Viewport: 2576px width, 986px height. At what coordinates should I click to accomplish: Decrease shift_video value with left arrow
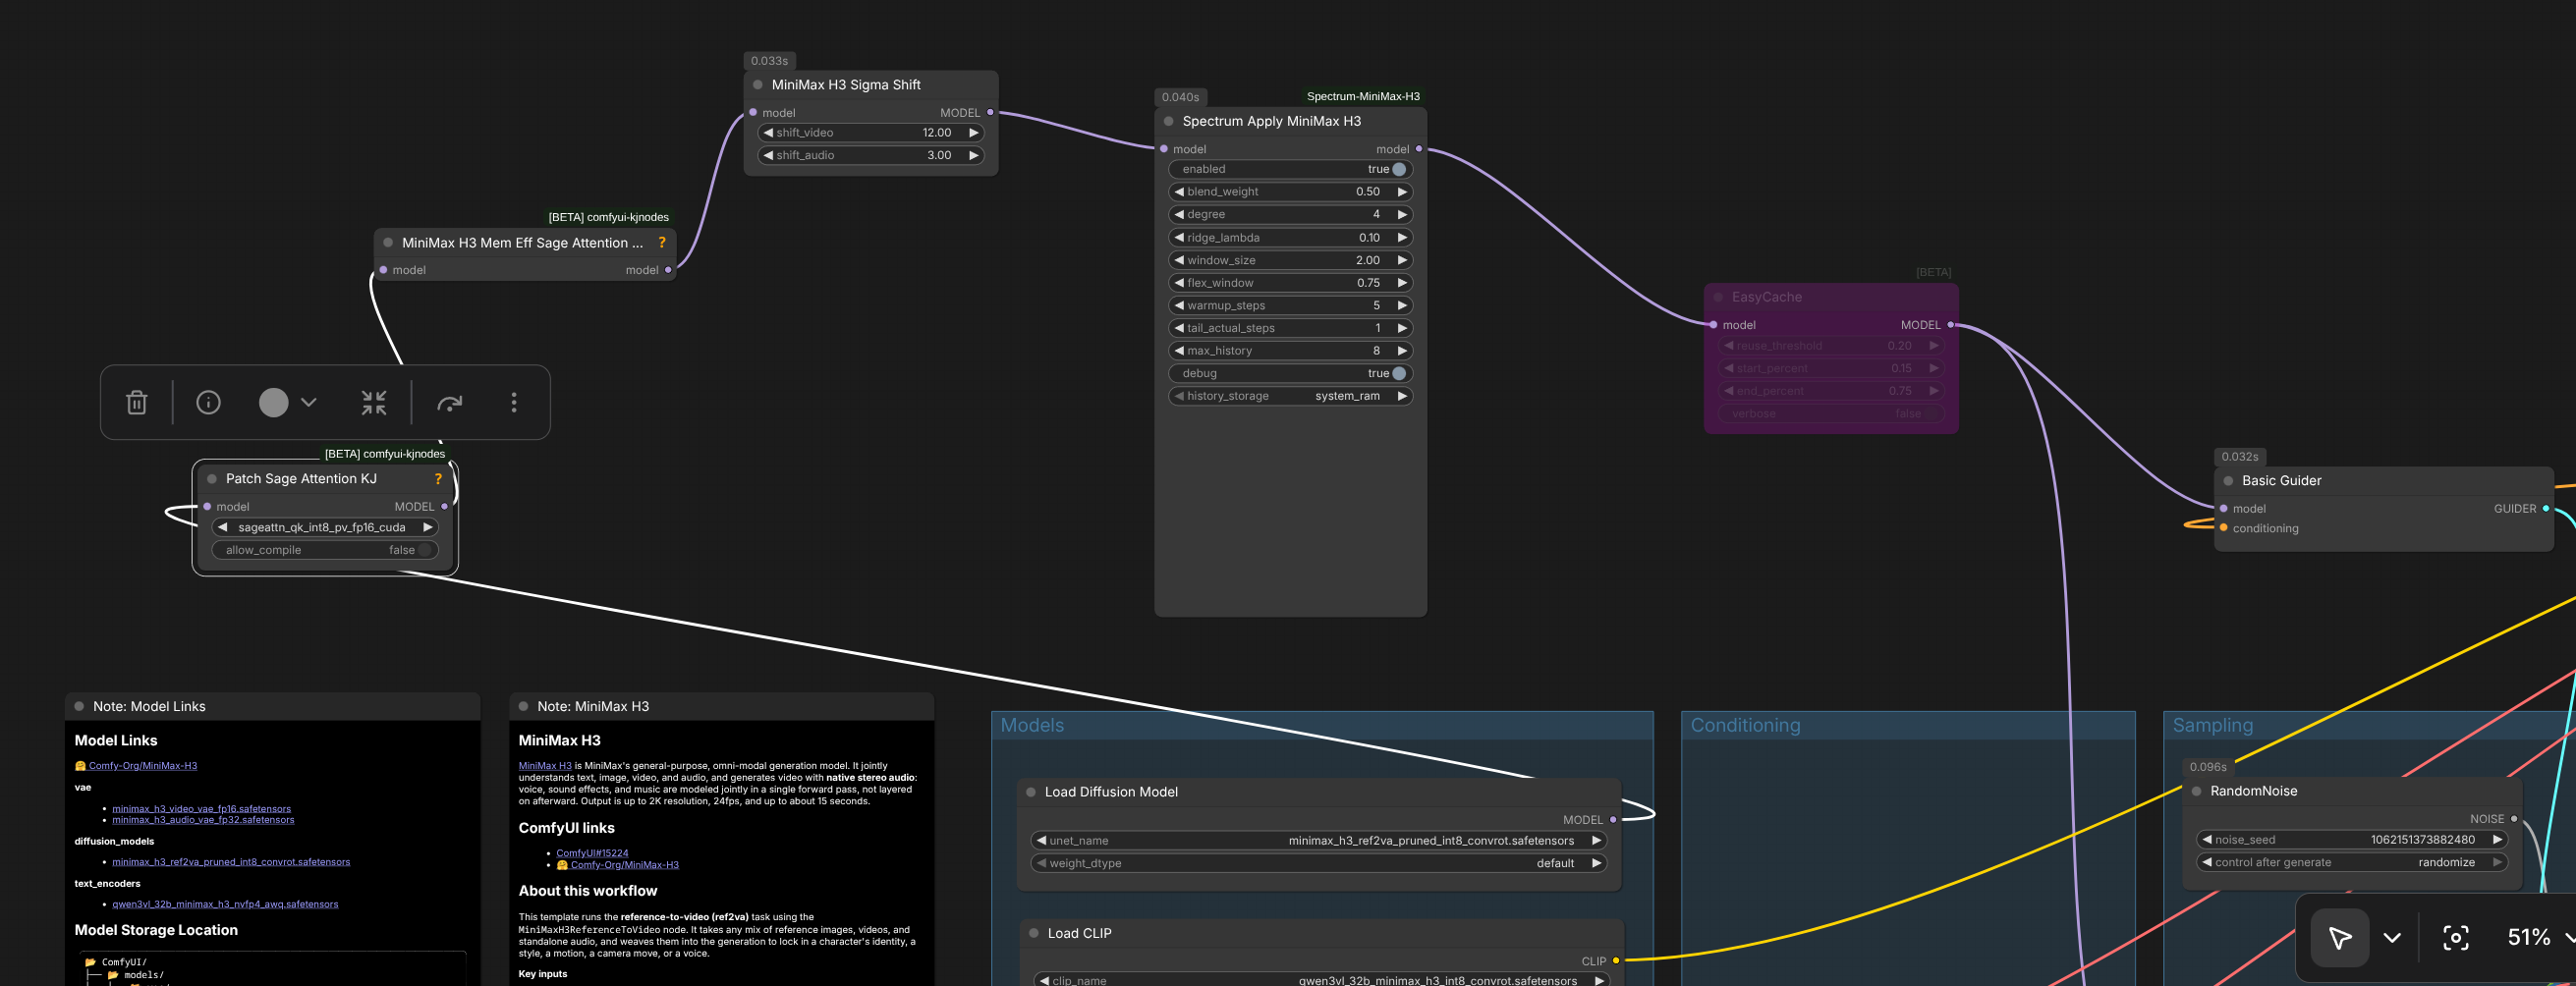767,133
